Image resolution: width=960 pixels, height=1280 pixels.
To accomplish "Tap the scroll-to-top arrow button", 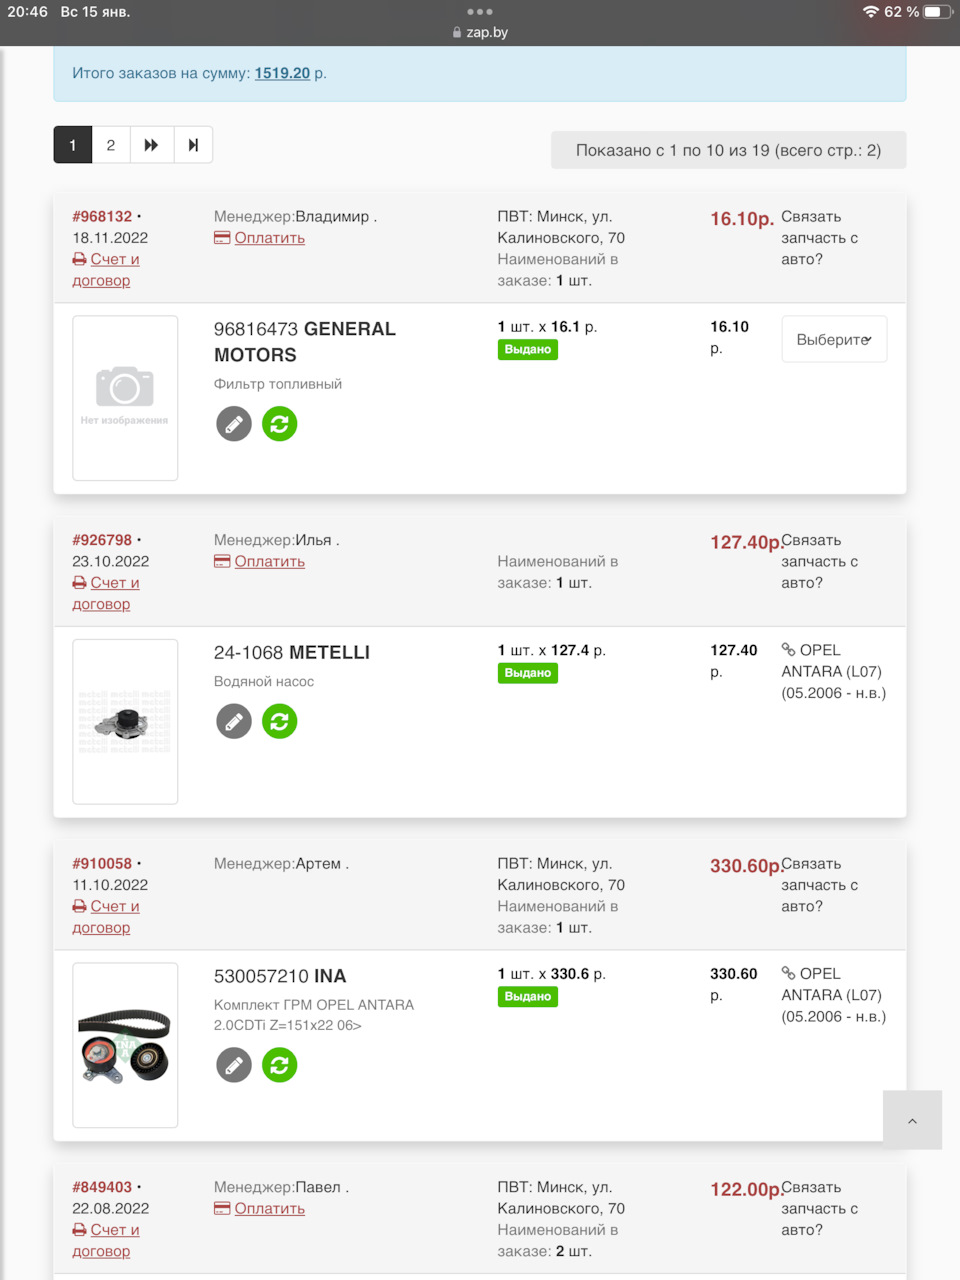I will click(x=912, y=1120).
